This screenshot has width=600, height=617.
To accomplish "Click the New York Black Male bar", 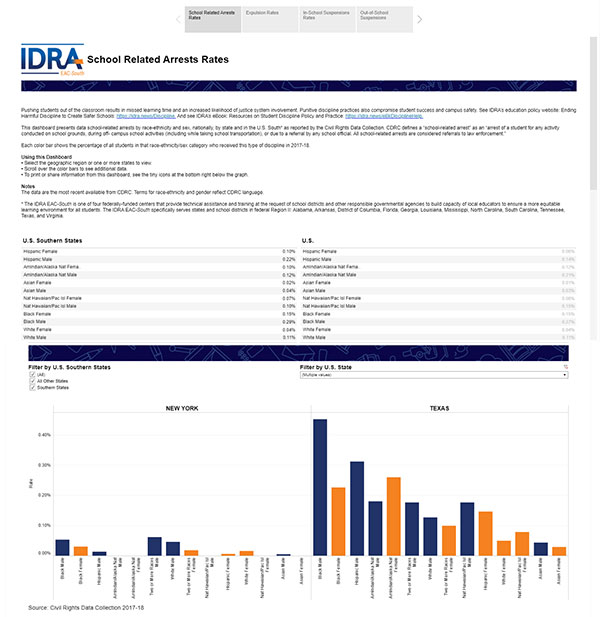I will (x=62, y=546).
